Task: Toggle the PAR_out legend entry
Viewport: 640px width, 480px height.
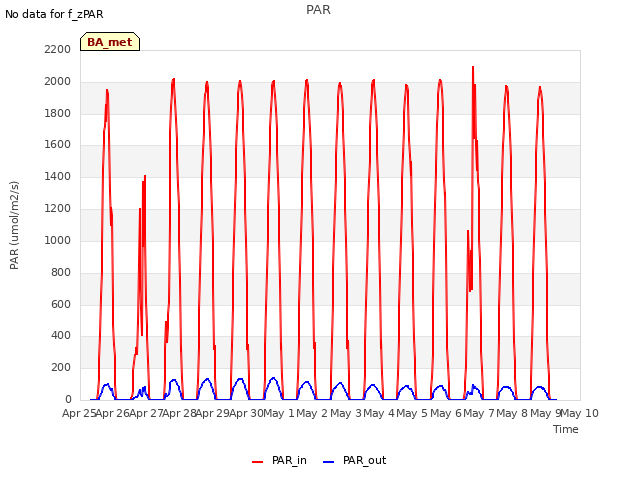Action: (354, 460)
